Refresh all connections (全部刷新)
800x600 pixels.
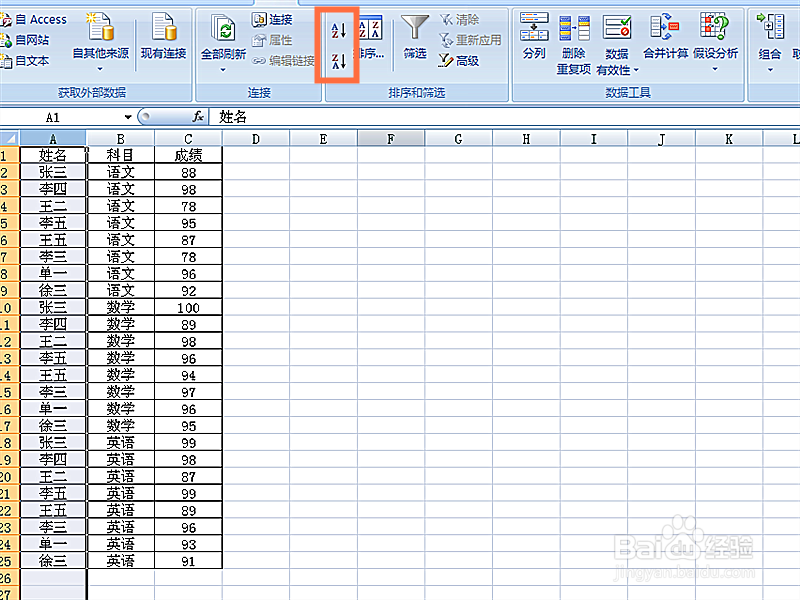223,37
